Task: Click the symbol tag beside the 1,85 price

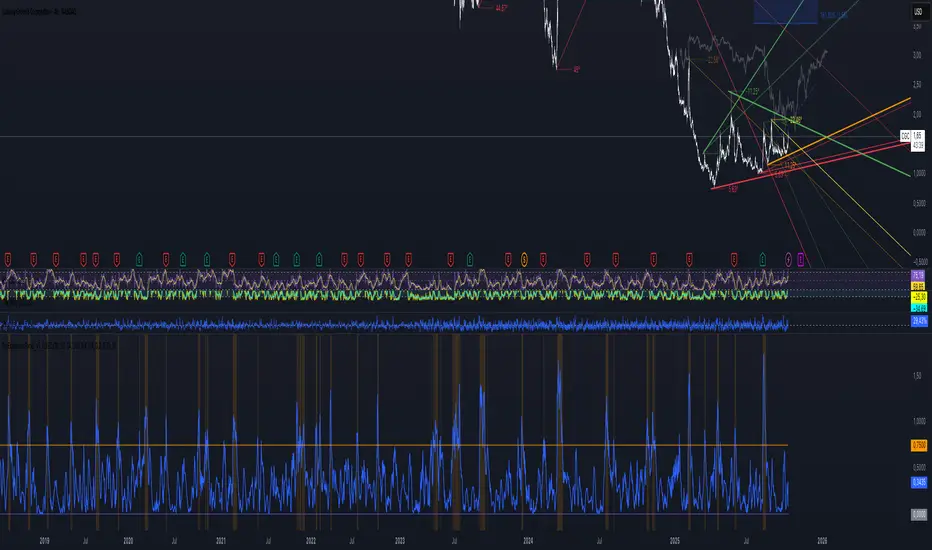Action: pyautogui.click(x=905, y=136)
